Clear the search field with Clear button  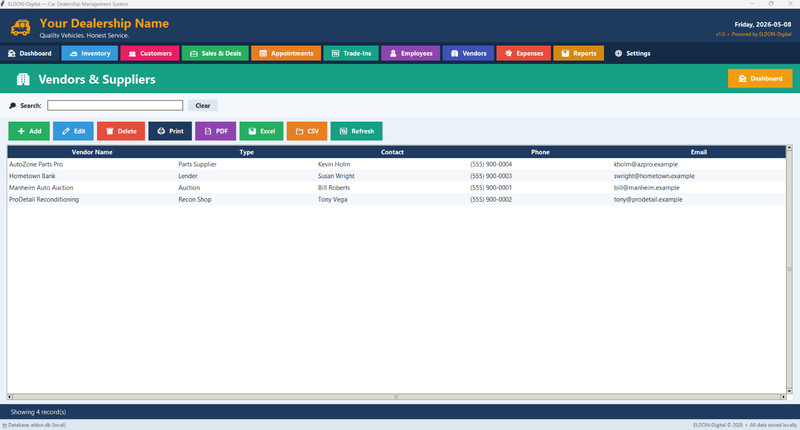(x=203, y=106)
